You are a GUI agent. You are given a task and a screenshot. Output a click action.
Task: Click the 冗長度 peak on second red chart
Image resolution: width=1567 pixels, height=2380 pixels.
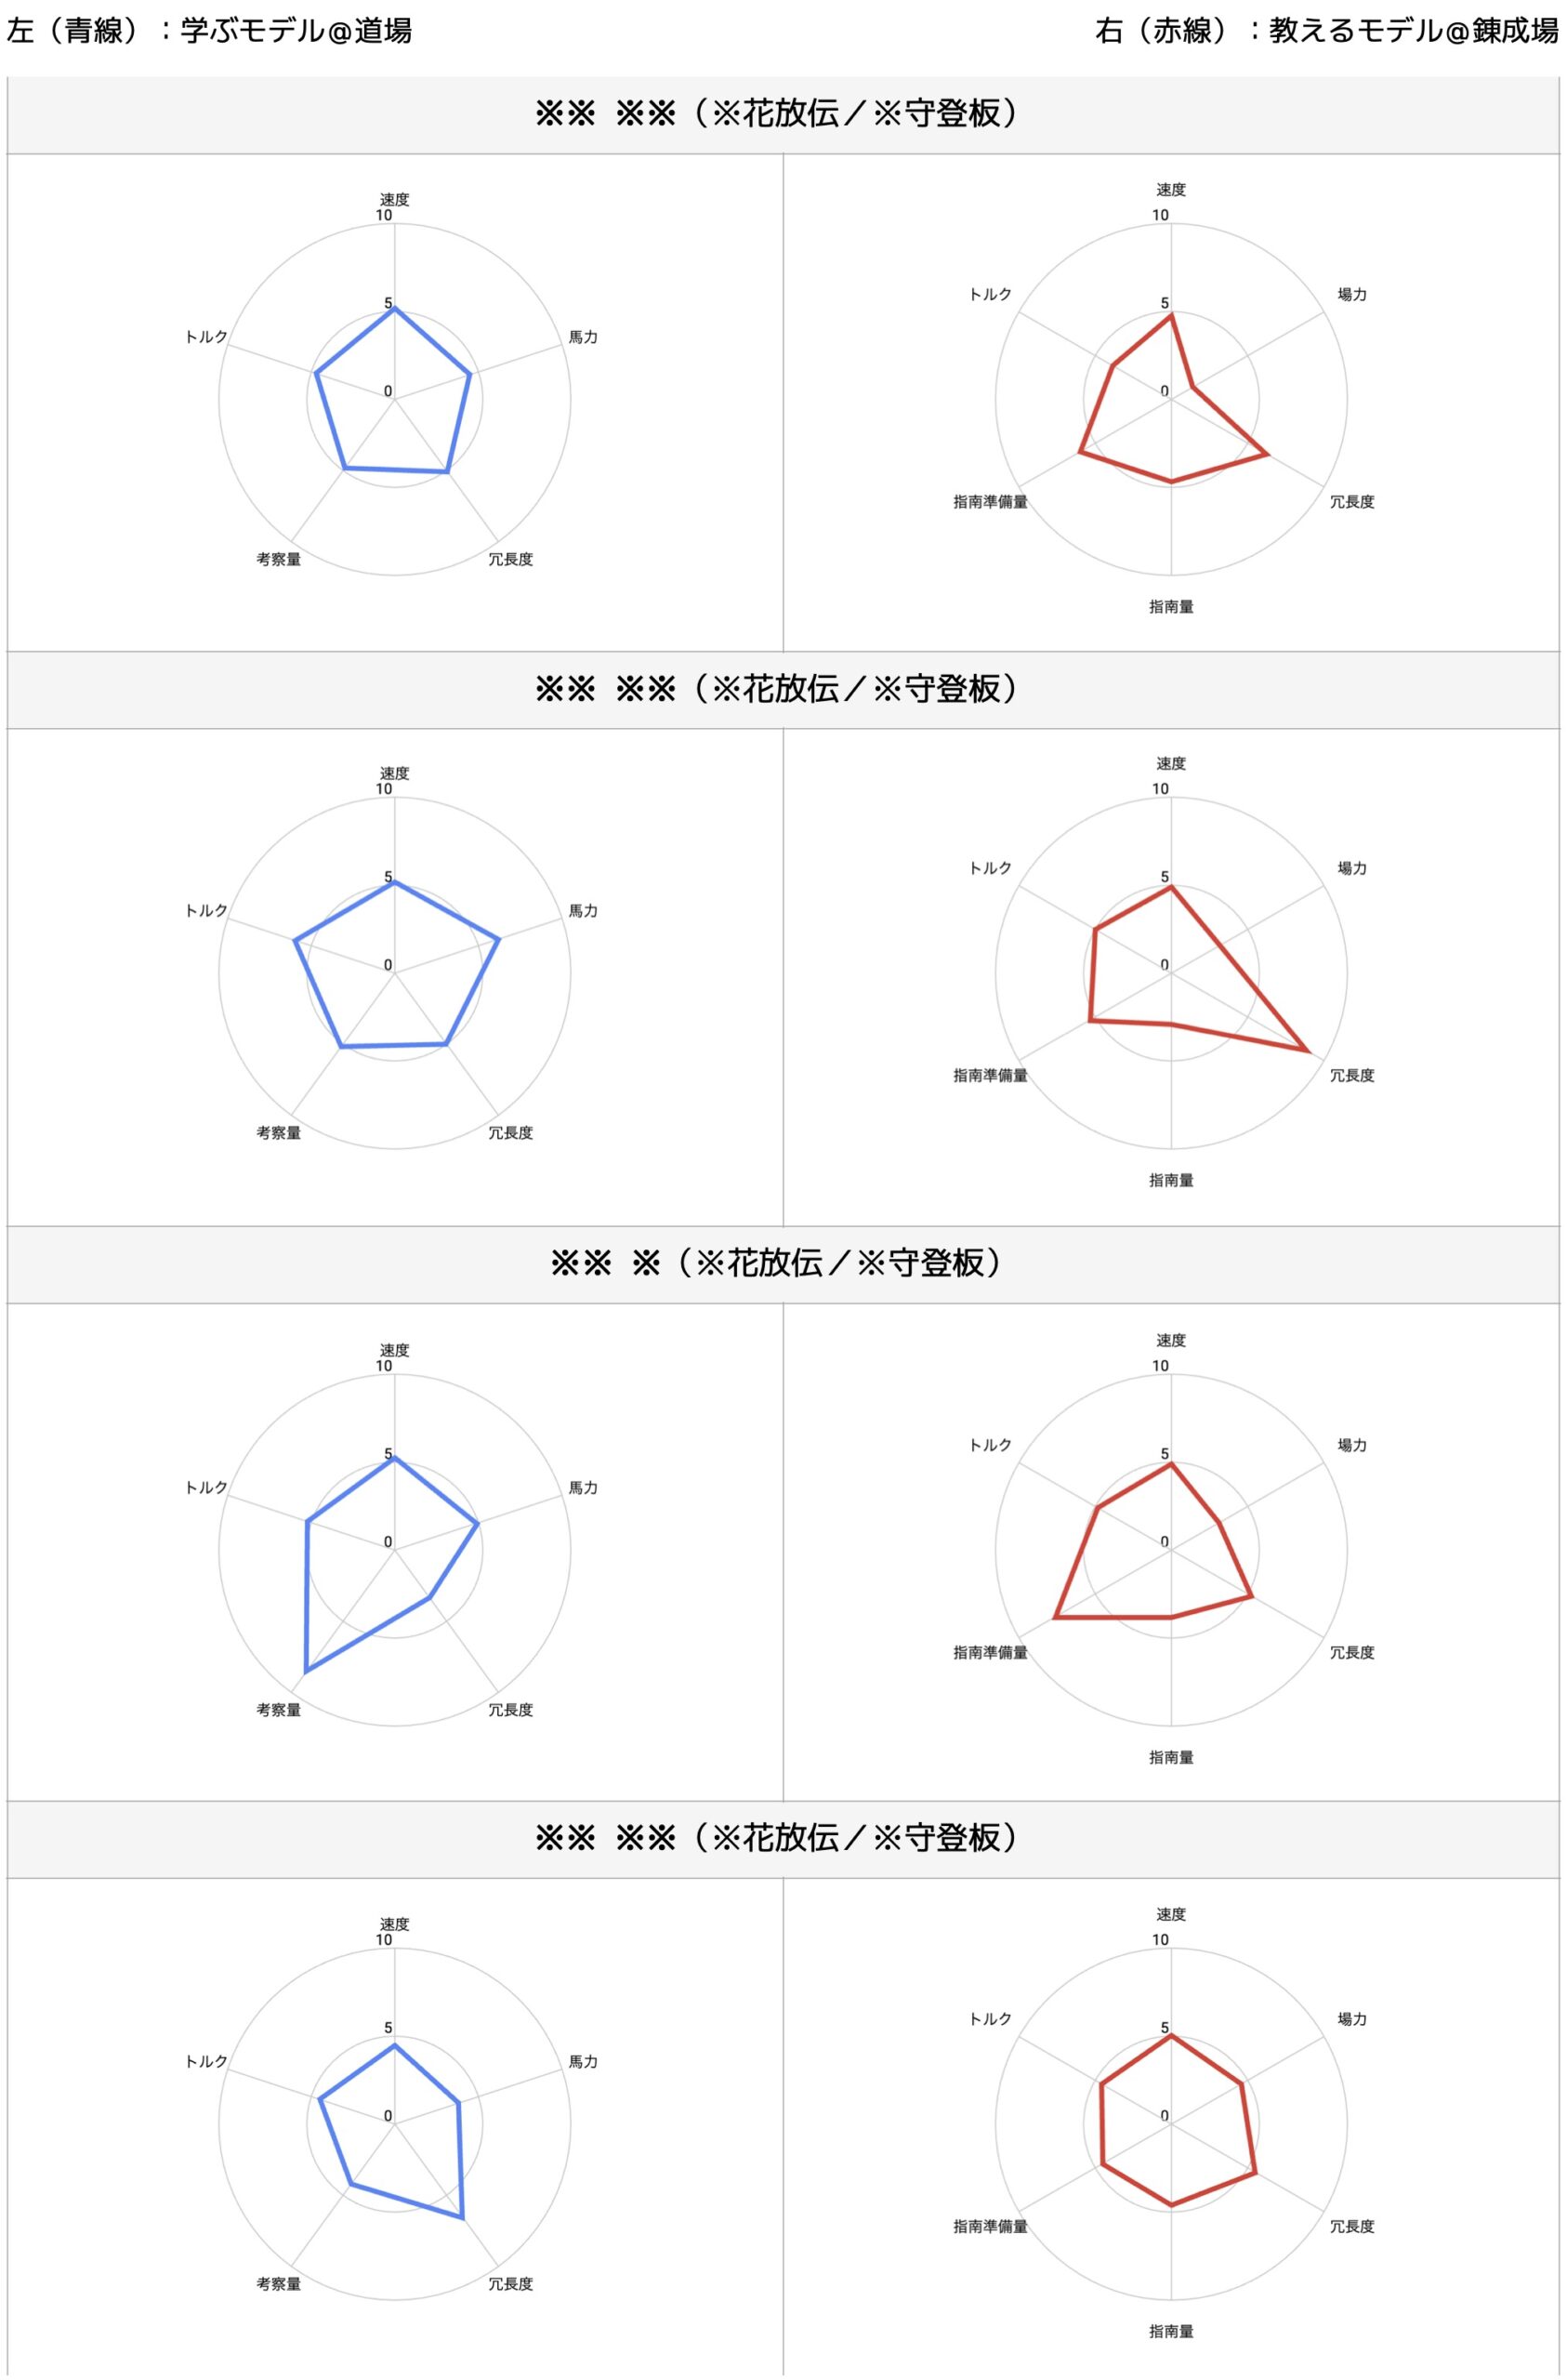pos(1308,1051)
